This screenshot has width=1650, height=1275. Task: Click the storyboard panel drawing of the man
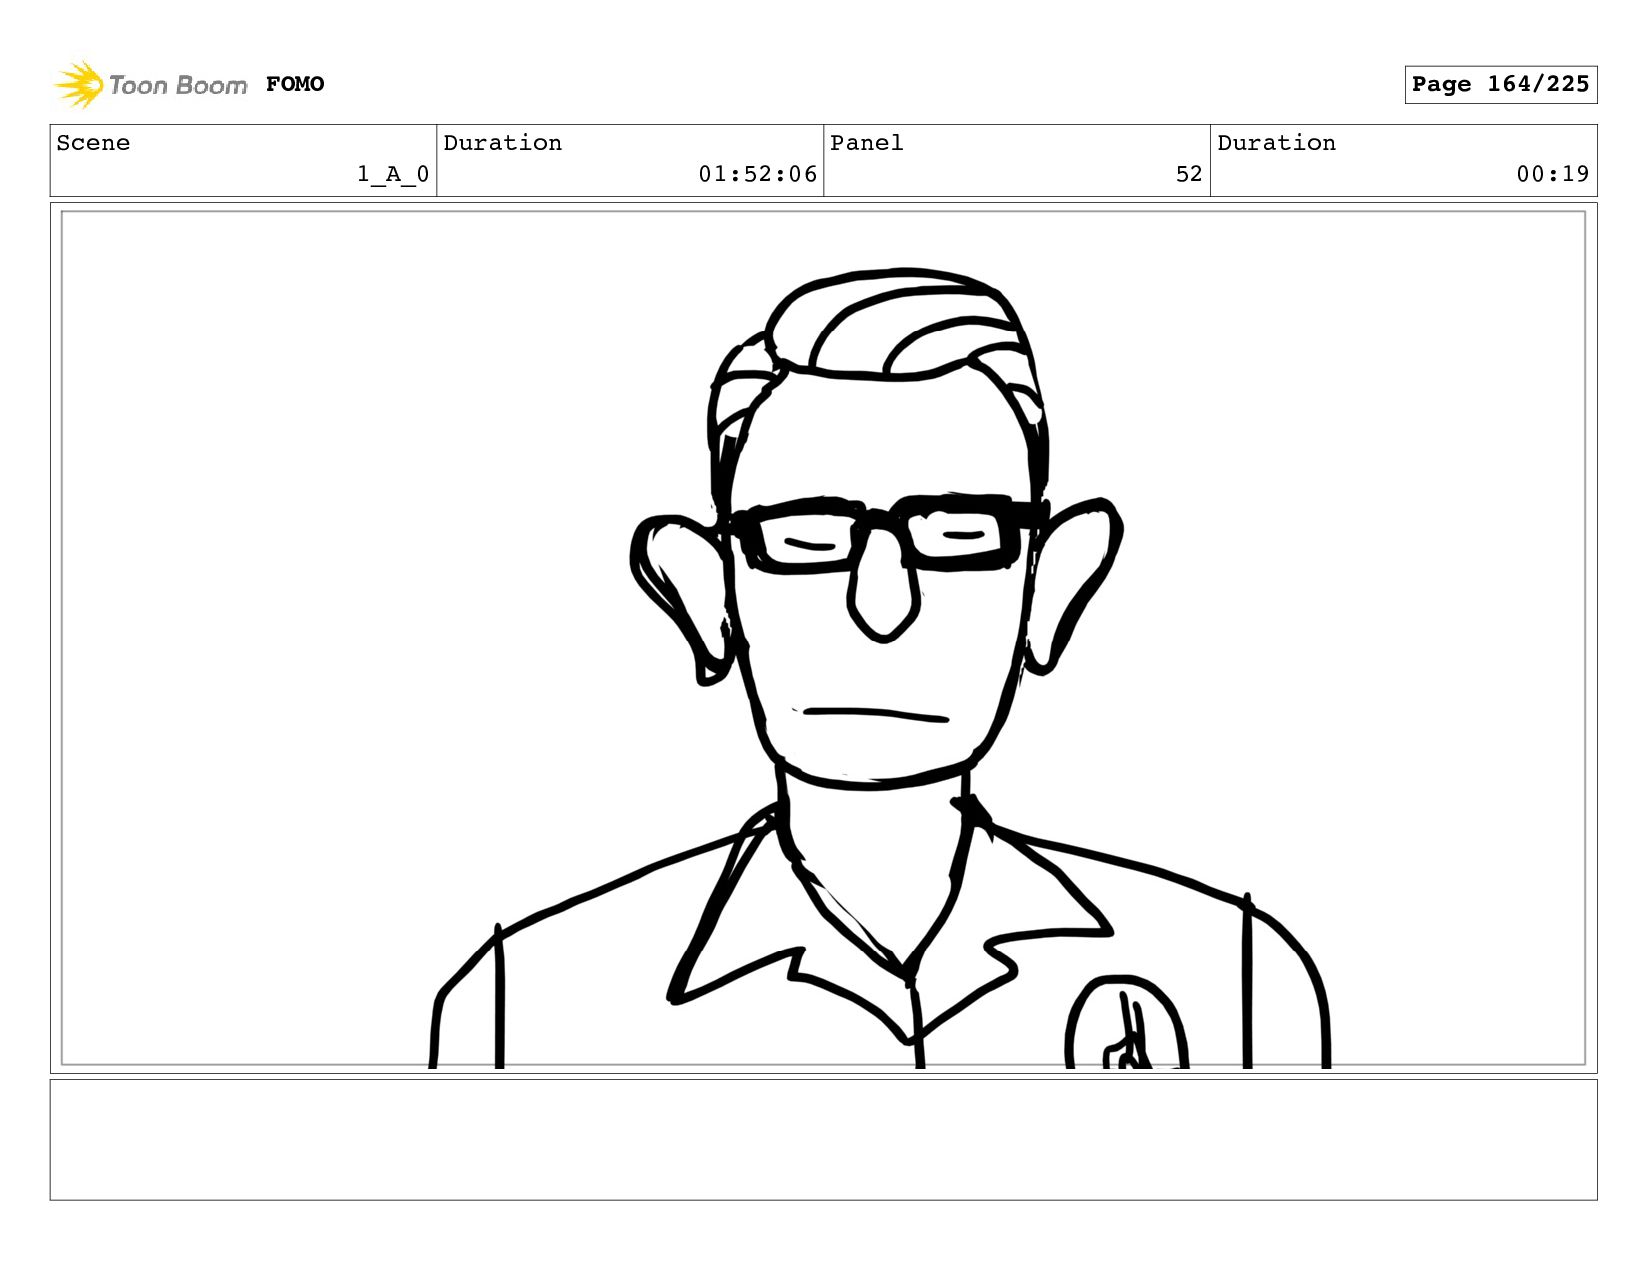click(x=823, y=638)
